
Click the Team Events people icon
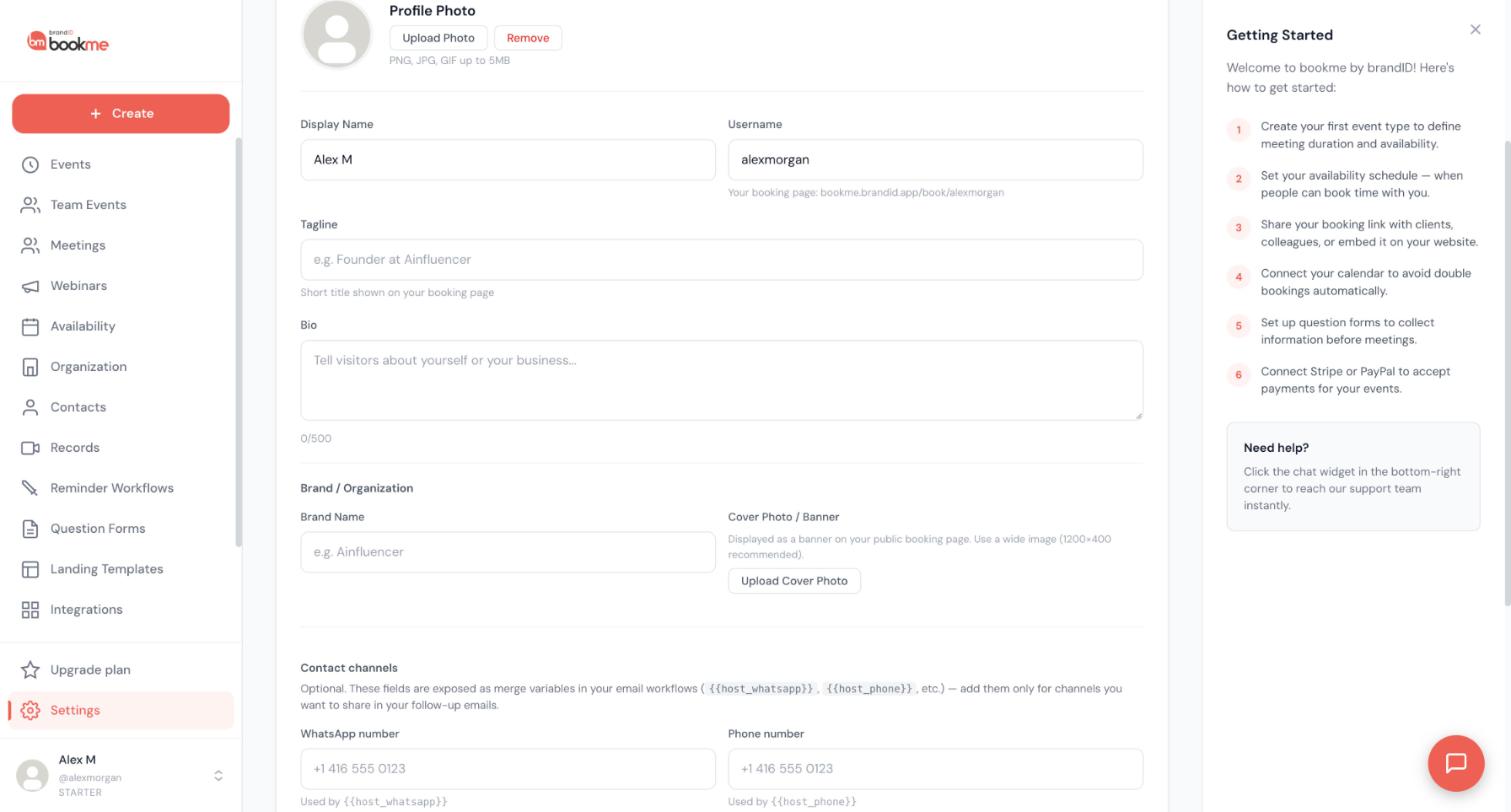click(x=30, y=205)
